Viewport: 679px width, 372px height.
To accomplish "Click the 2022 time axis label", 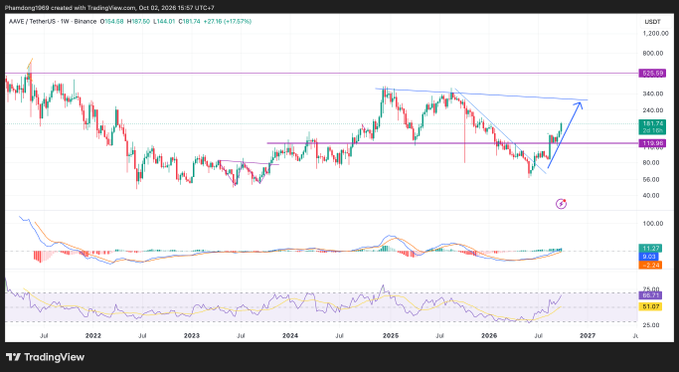I will click(93, 336).
